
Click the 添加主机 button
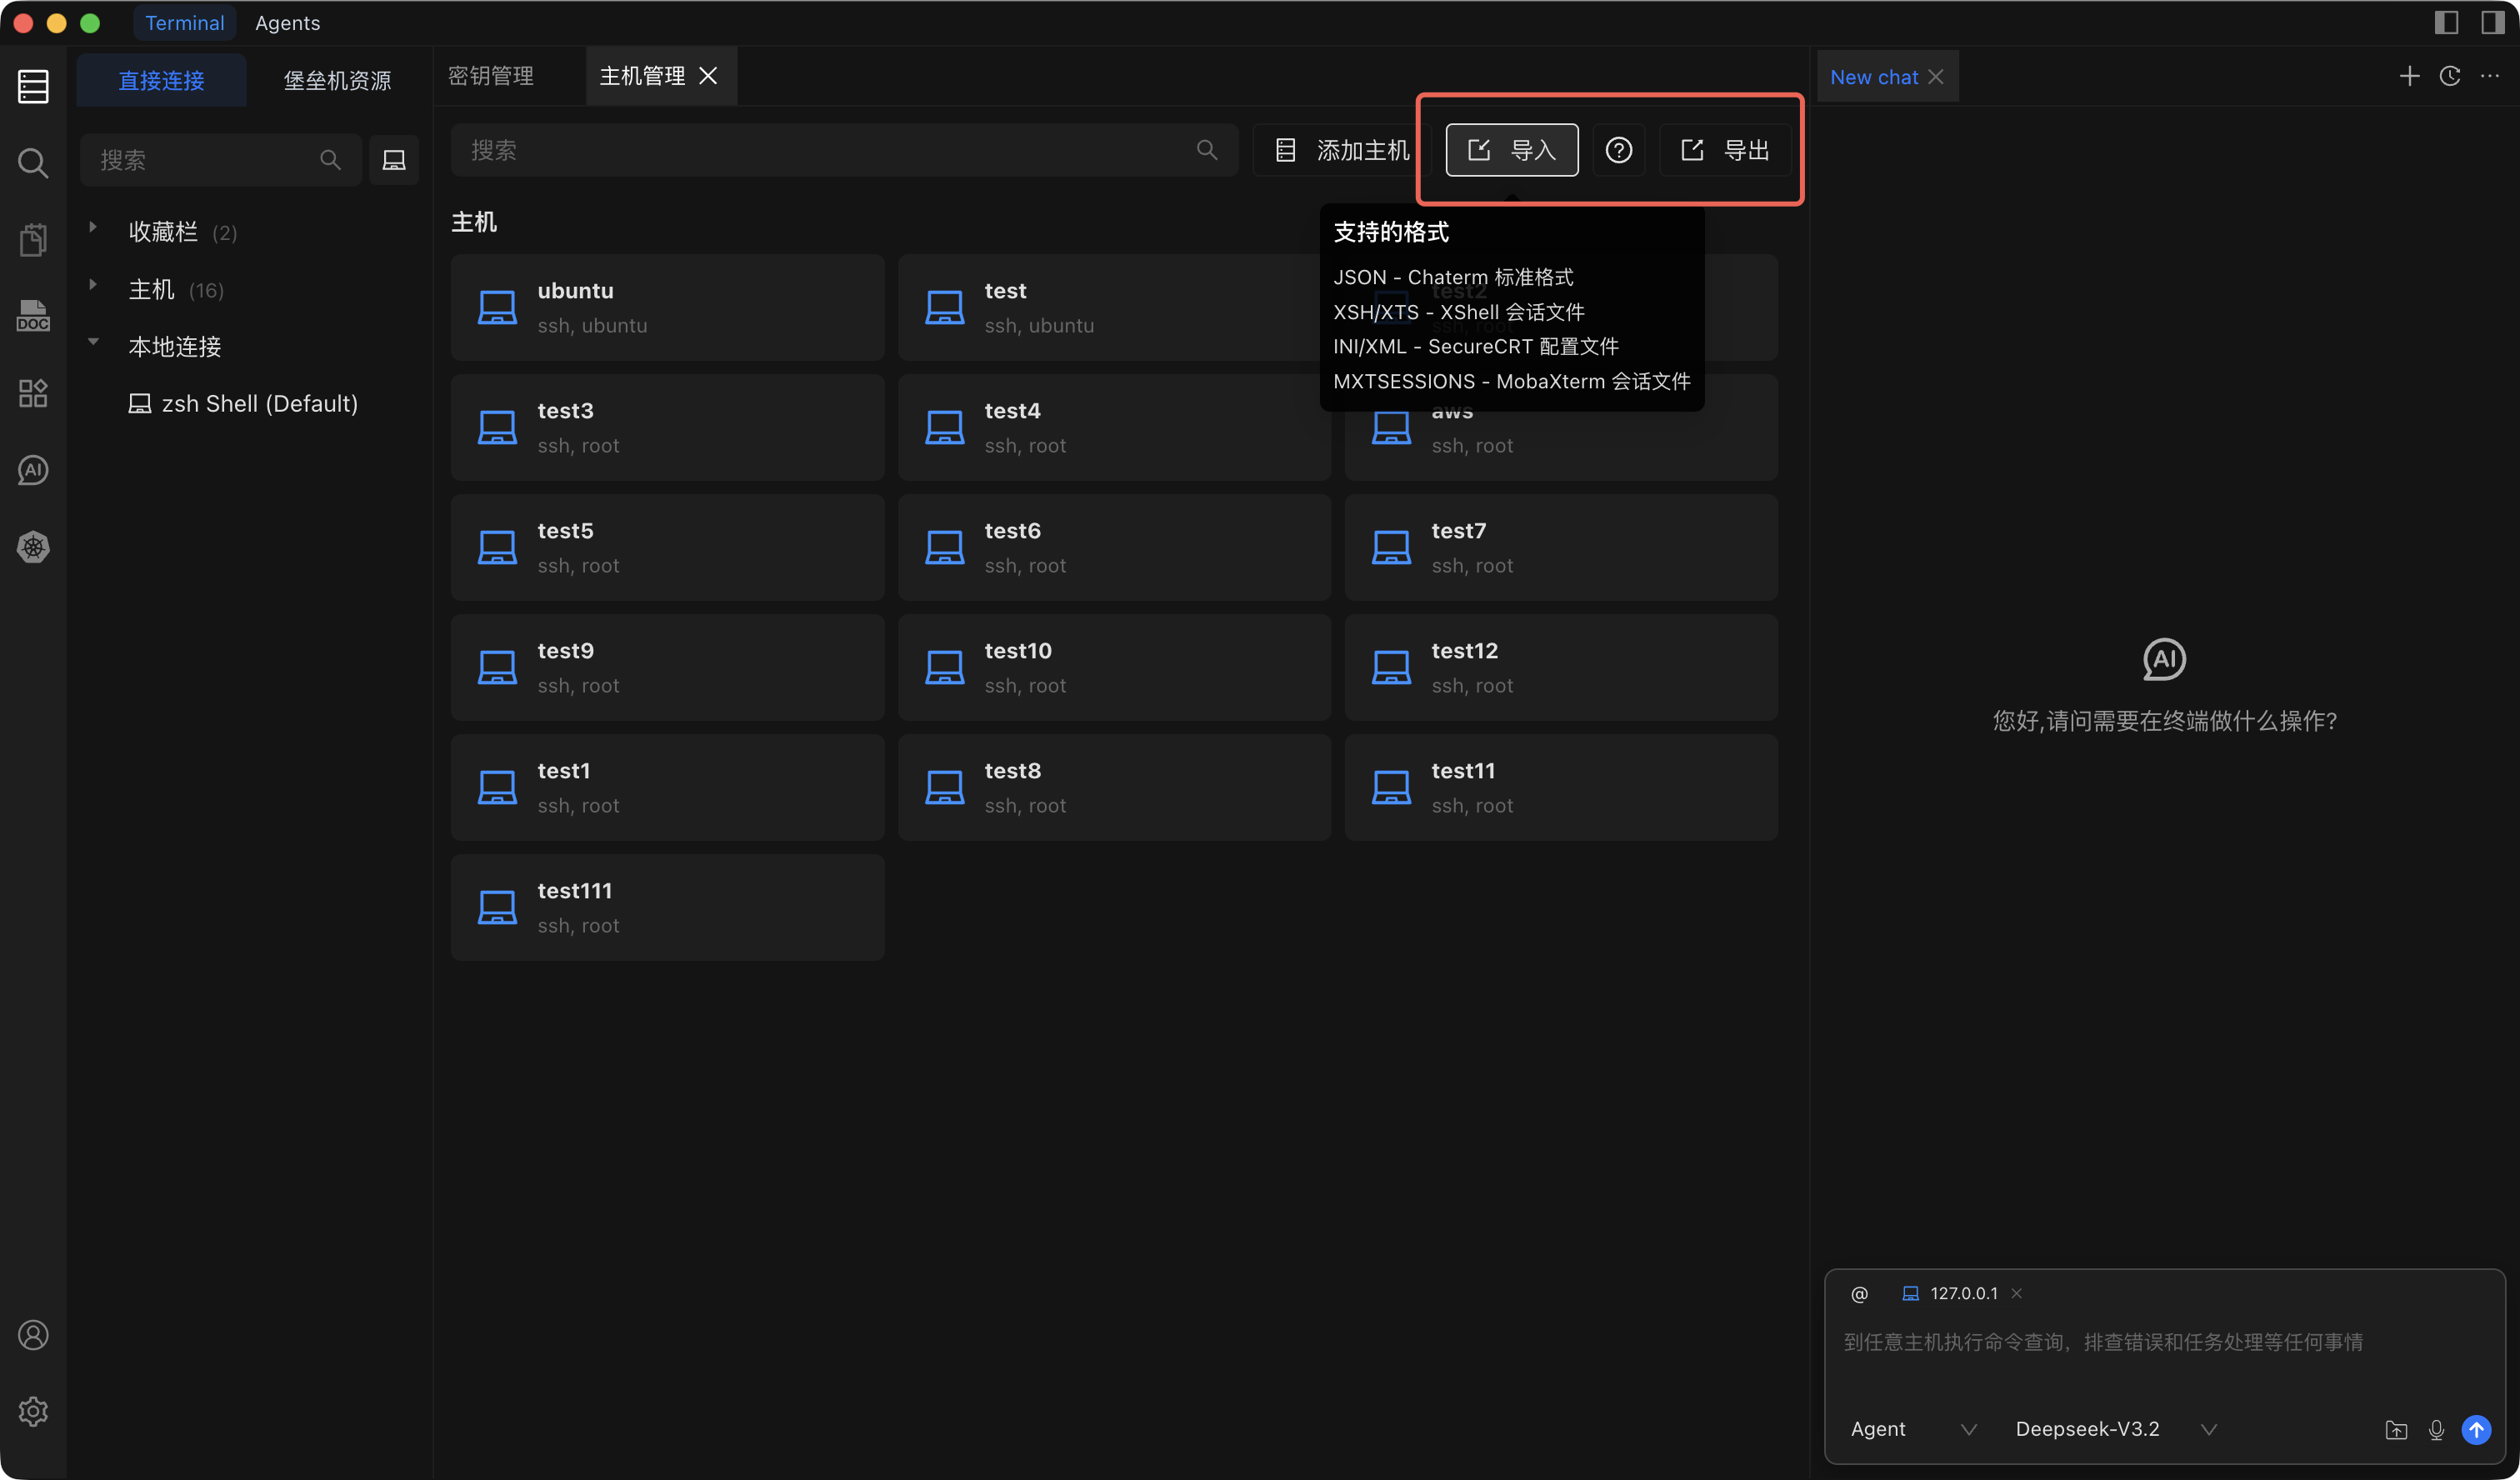pyautogui.click(x=1342, y=150)
